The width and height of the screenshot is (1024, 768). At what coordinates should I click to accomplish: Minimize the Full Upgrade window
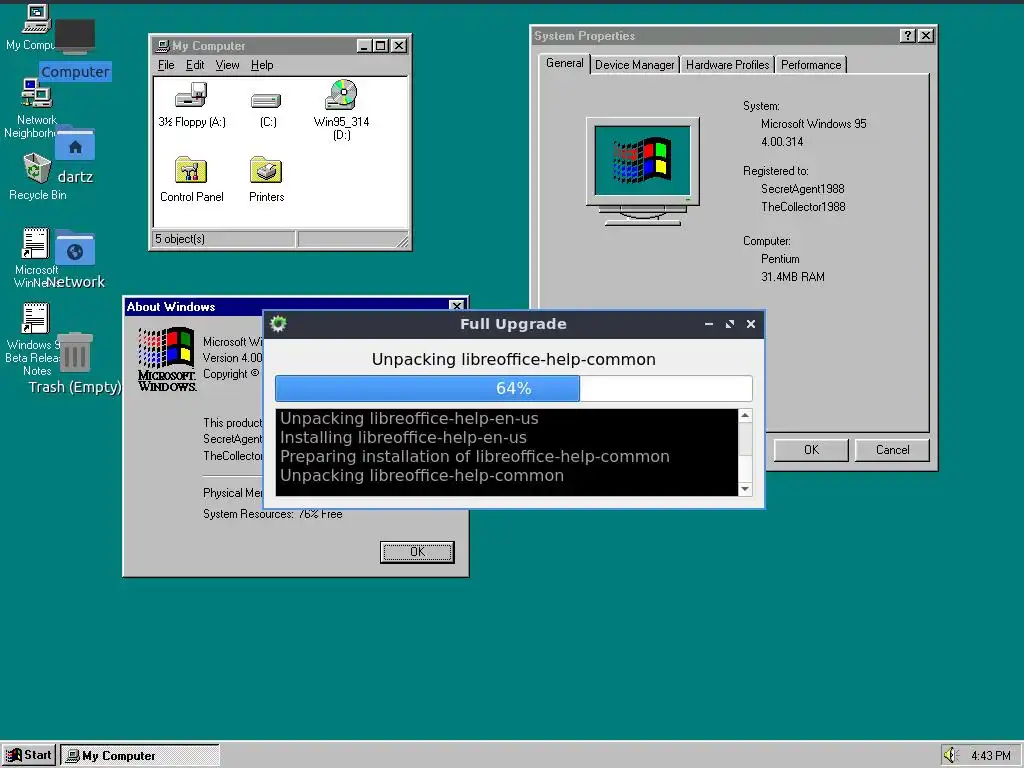coord(709,324)
